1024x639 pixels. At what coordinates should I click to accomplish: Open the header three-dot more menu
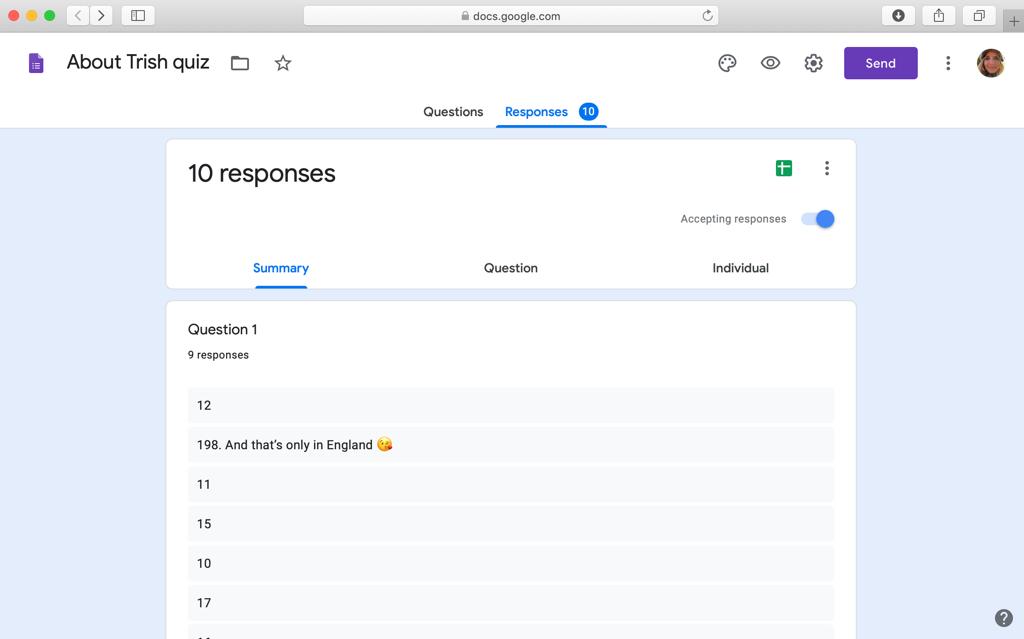point(948,63)
